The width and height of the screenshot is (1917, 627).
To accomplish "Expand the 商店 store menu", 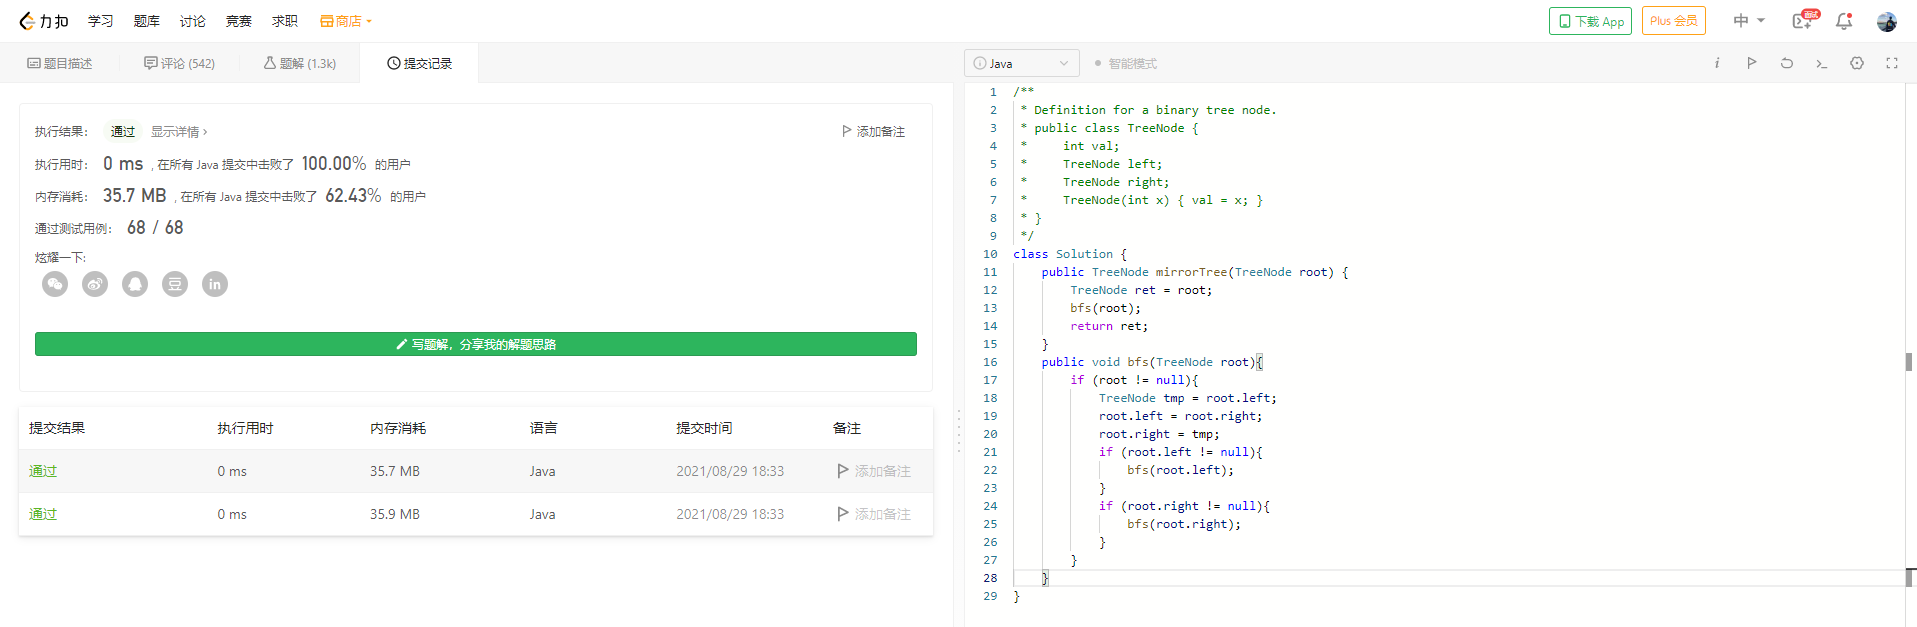I will pyautogui.click(x=346, y=21).
